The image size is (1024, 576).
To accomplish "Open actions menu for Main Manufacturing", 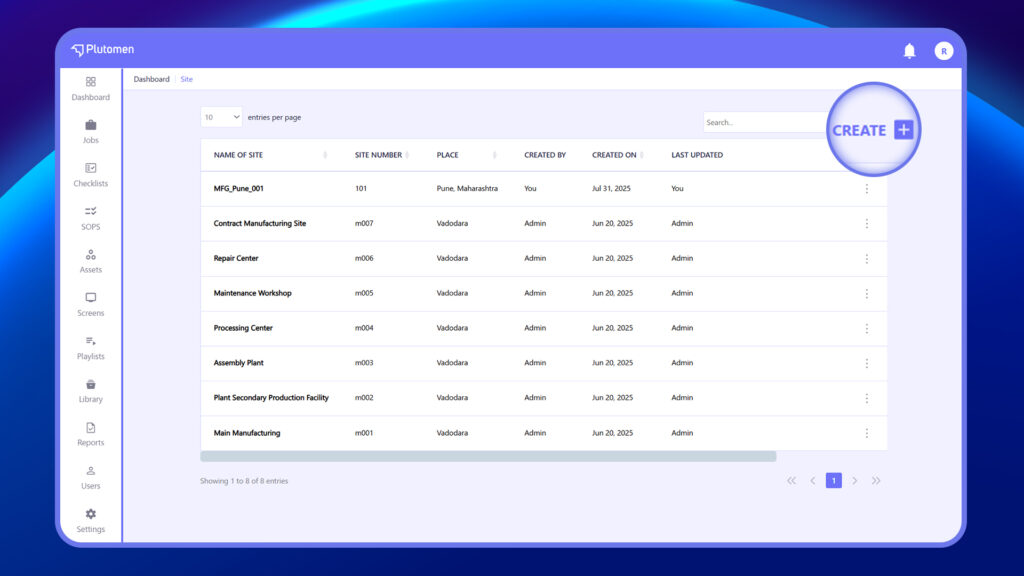I will tap(867, 433).
